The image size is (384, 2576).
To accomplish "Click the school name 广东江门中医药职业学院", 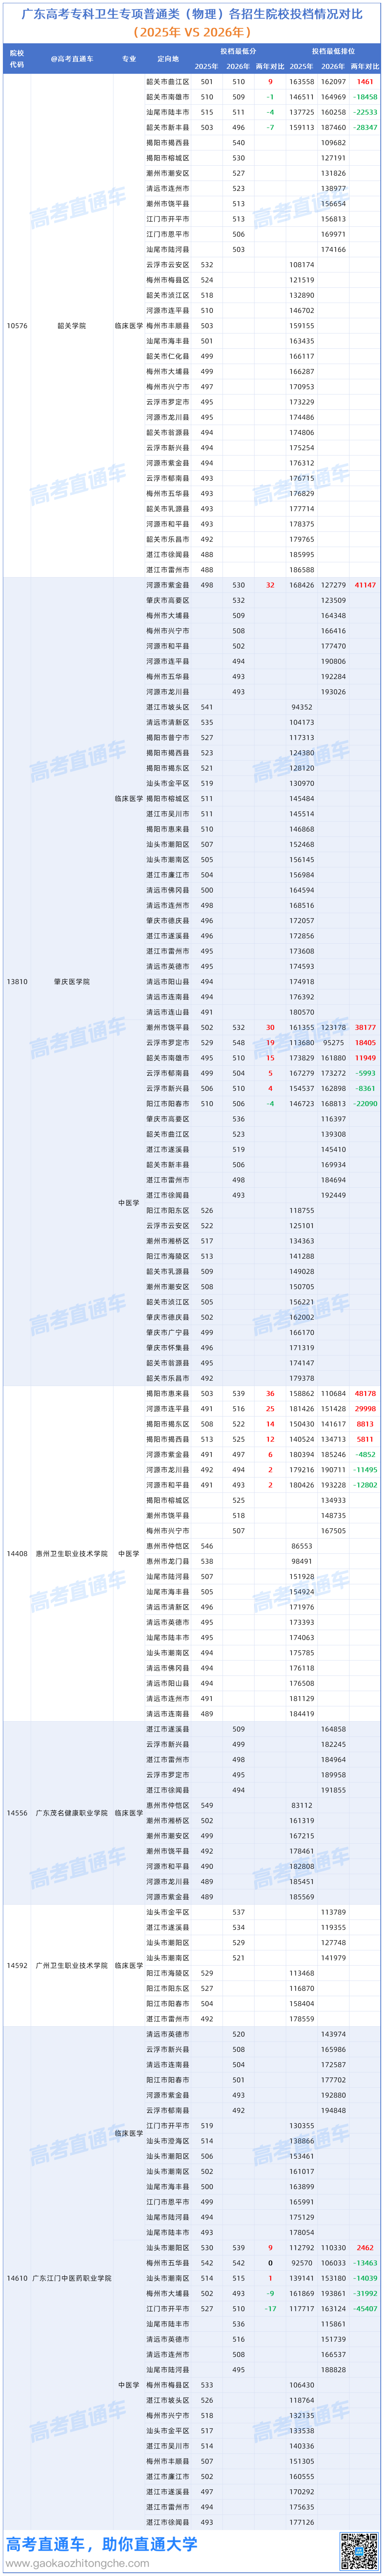I will pyautogui.click(x=72, y=2278).
